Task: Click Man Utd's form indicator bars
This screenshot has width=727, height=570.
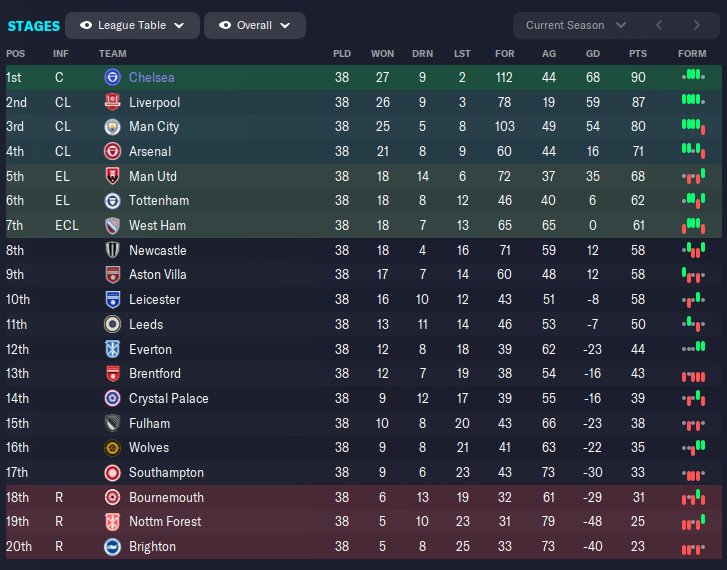Action: coord(692,177)
